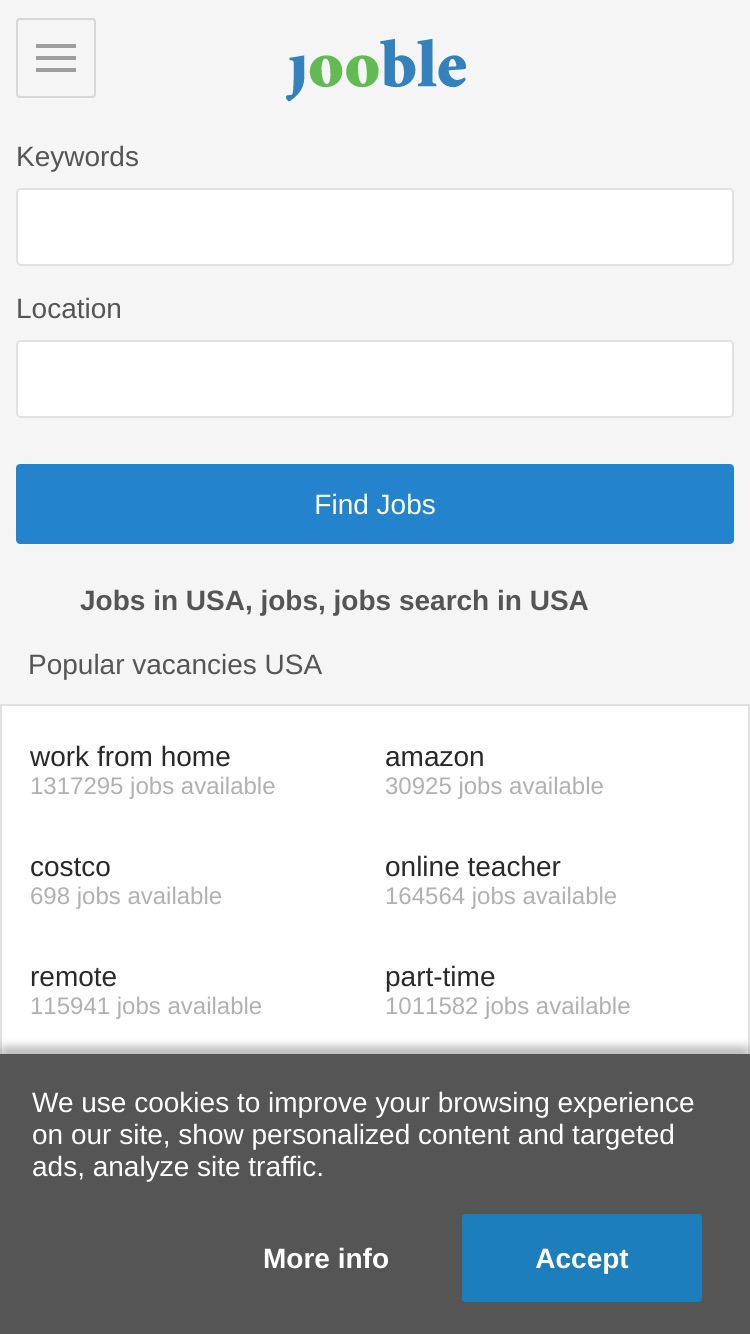Accept the cookie notice
750x1334 pixels.
pyautogui.click(x=582, y=1258)
